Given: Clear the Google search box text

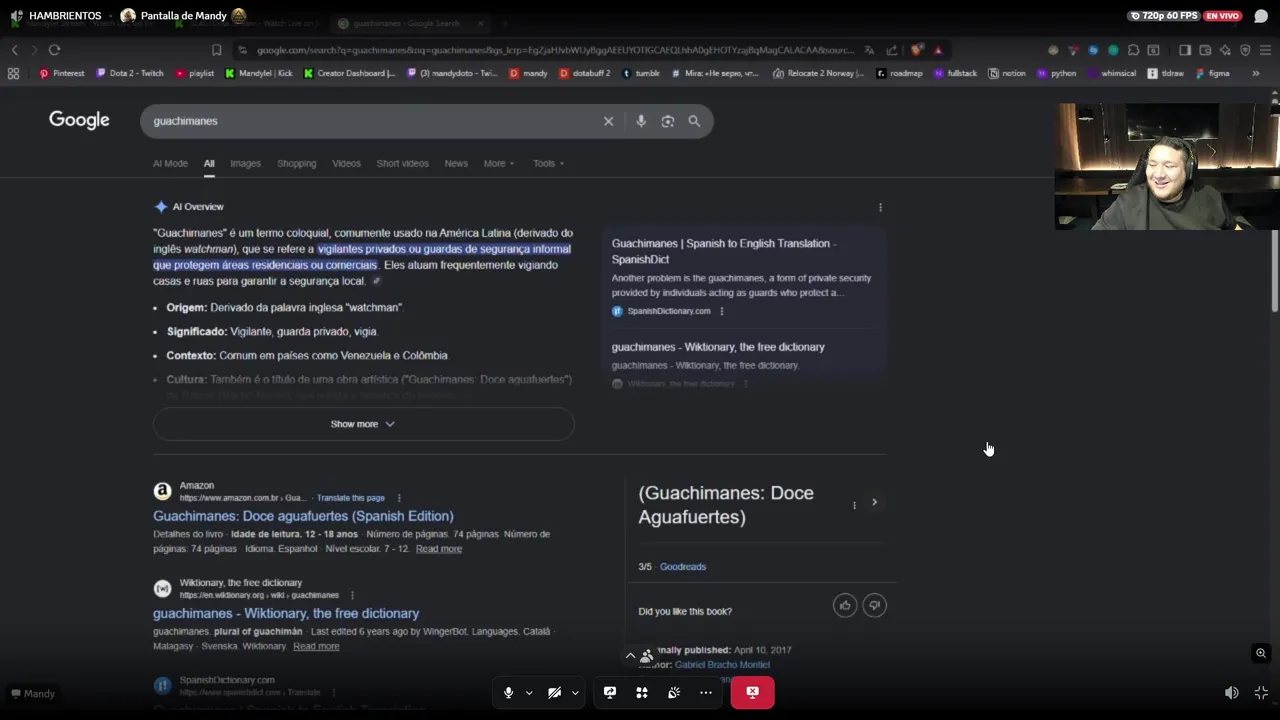Looking at the screenshot, I should click(x=608, y=121).
